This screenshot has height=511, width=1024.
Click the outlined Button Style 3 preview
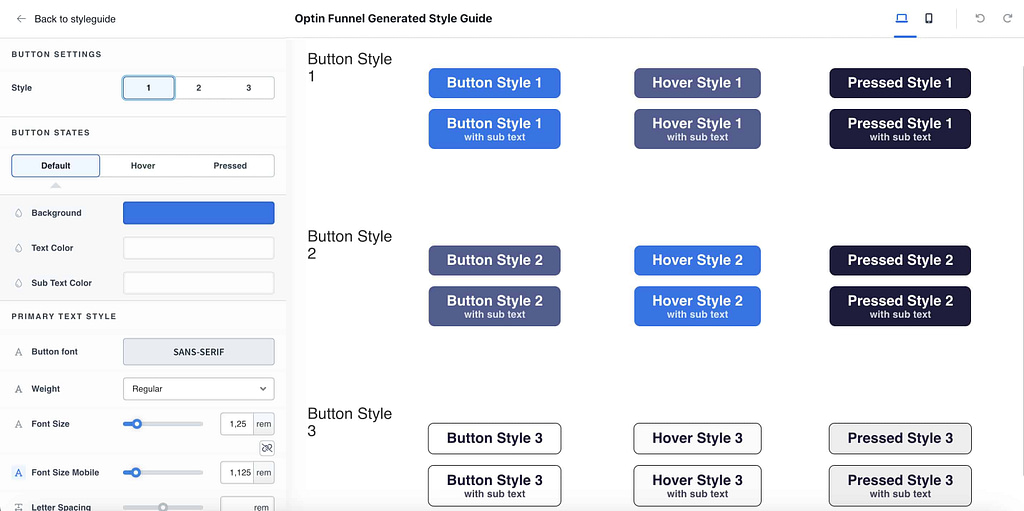(x=494, y=438)
